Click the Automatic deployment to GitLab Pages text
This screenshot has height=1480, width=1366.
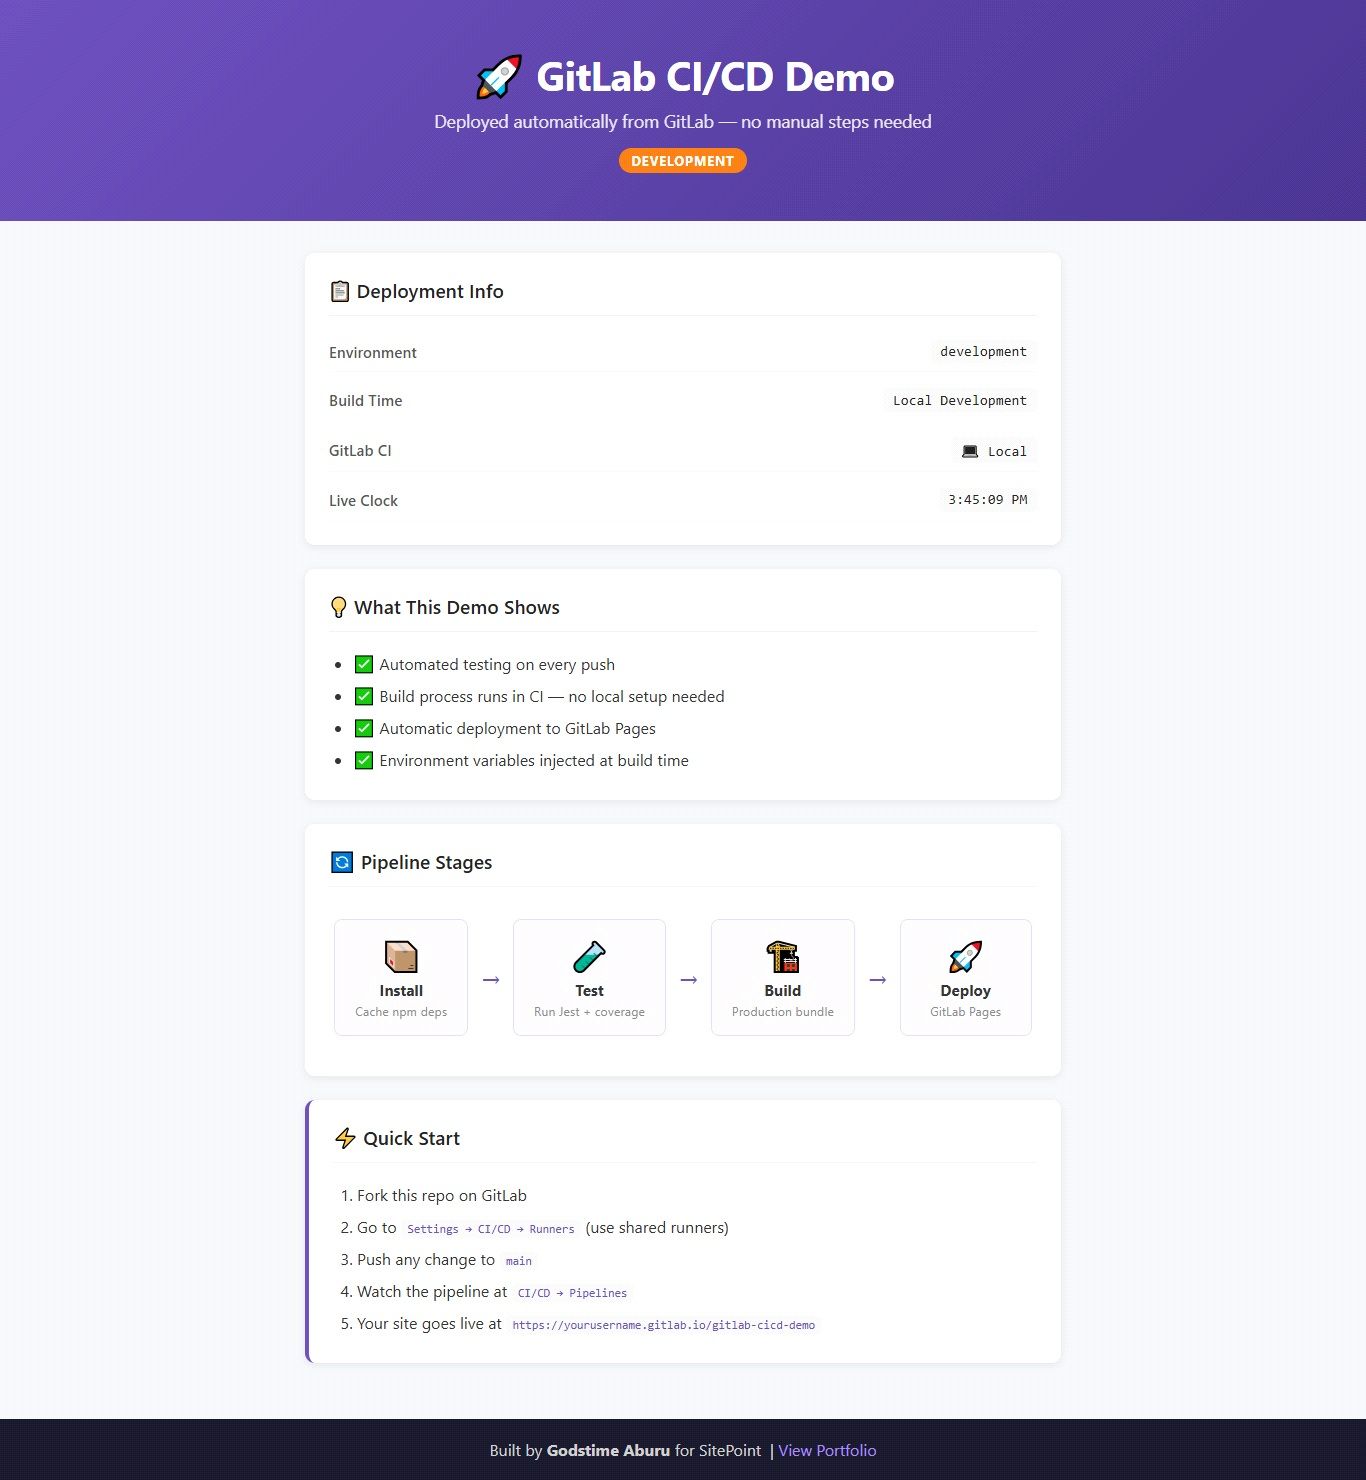pos(518,728)
